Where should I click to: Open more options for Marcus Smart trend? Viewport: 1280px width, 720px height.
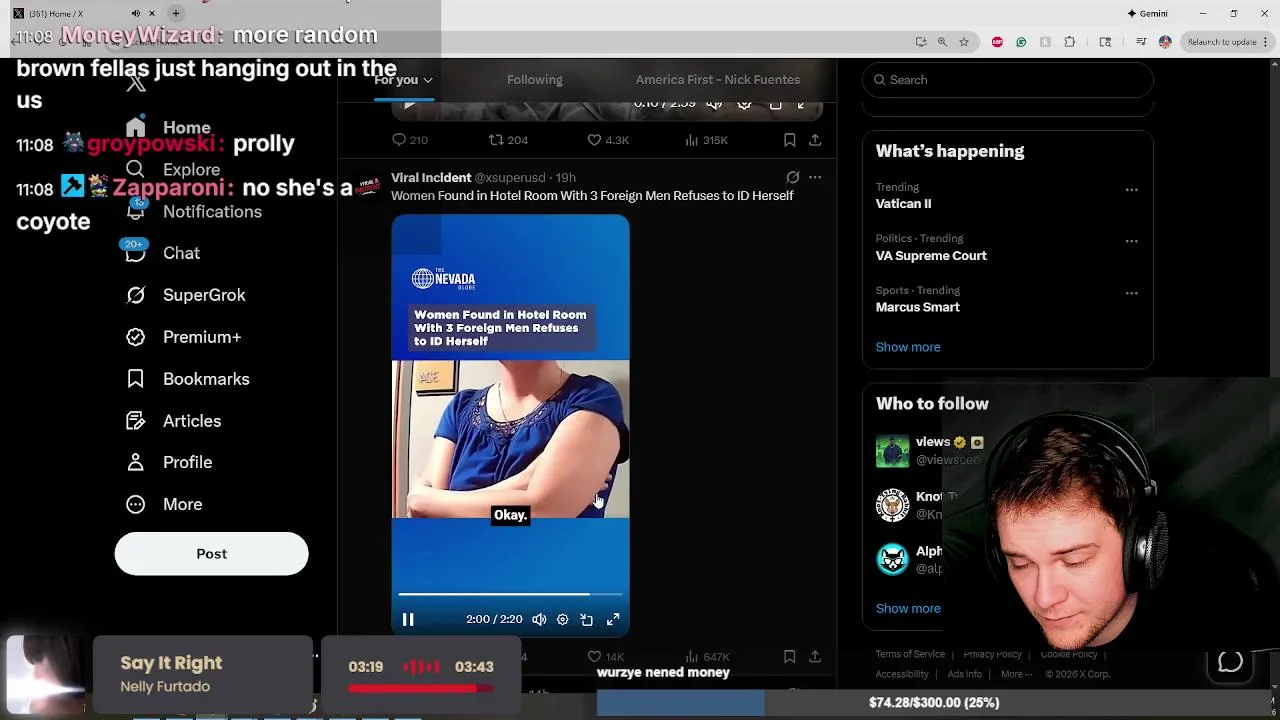[x=1131, y=293]
